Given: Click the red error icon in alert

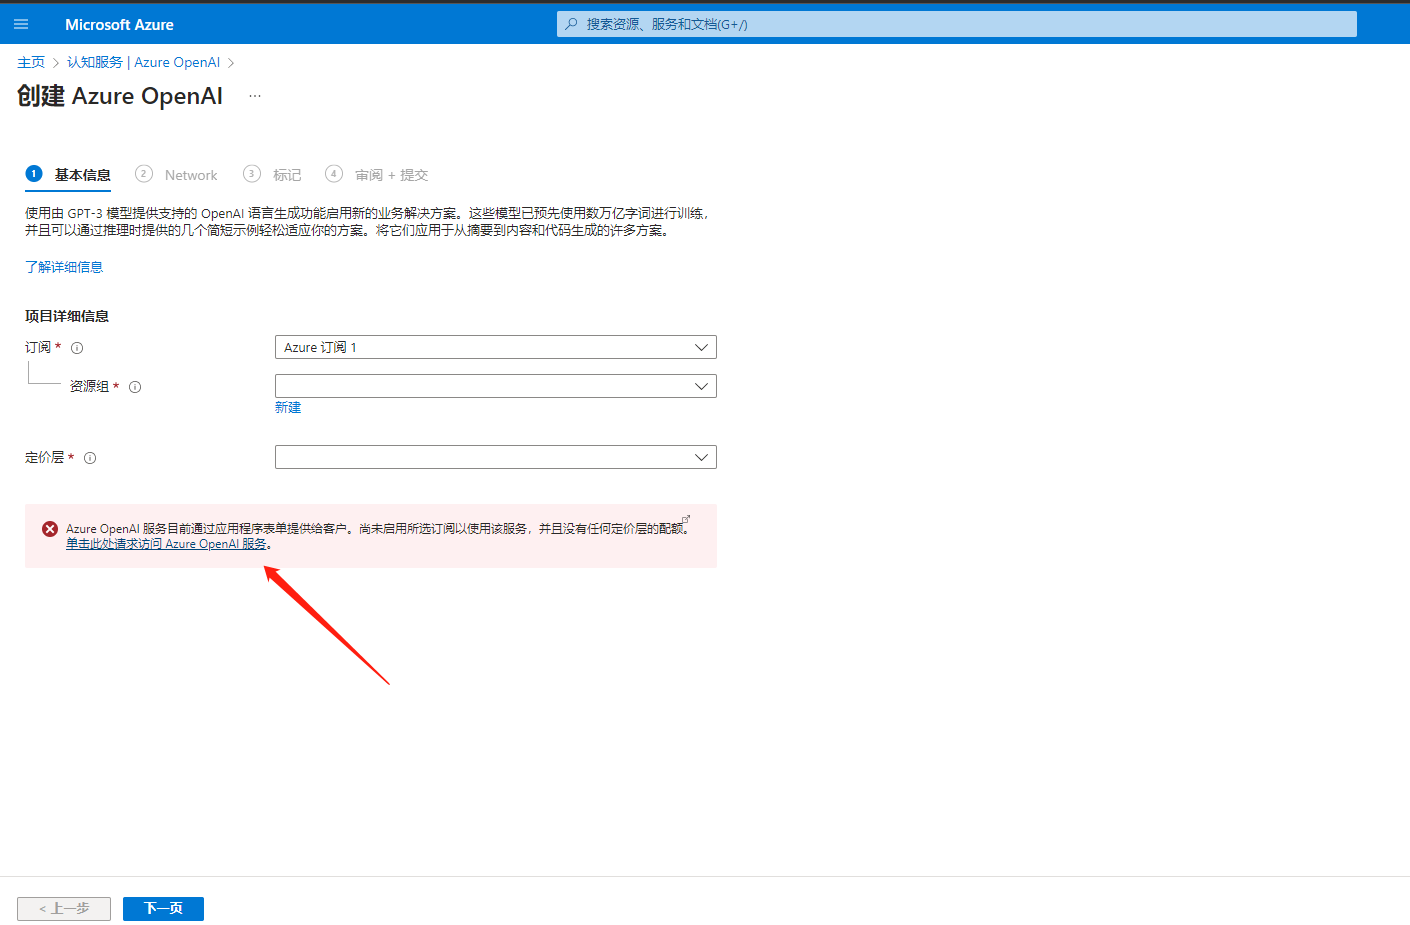Looking at the screenshot, I should click(x=50, y=529).
